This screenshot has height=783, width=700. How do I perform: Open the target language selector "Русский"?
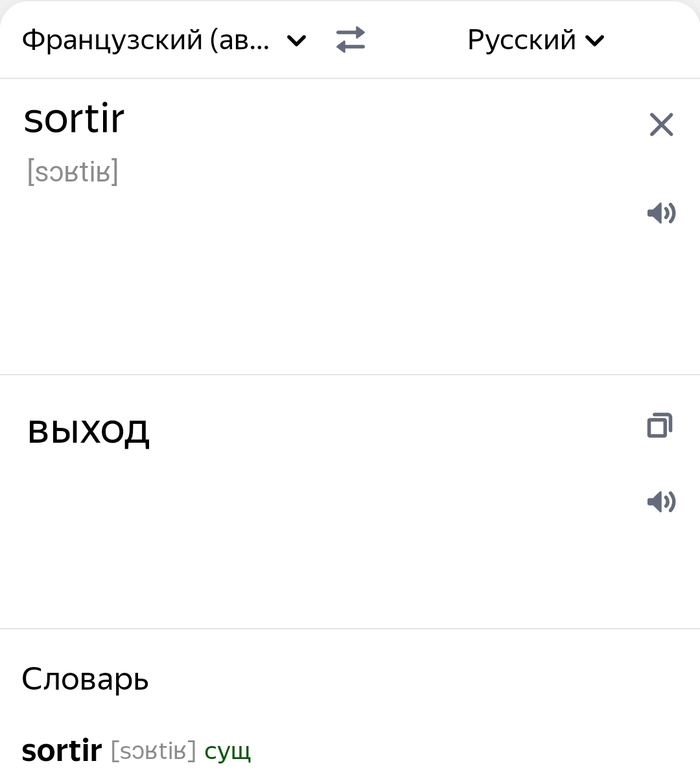tap(522, 40)
